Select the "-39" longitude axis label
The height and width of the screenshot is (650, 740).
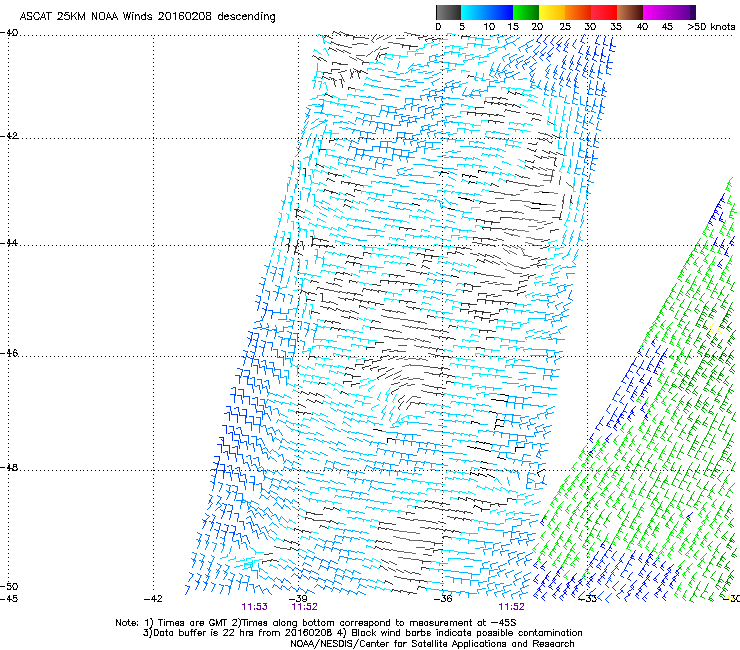(298, 599)
